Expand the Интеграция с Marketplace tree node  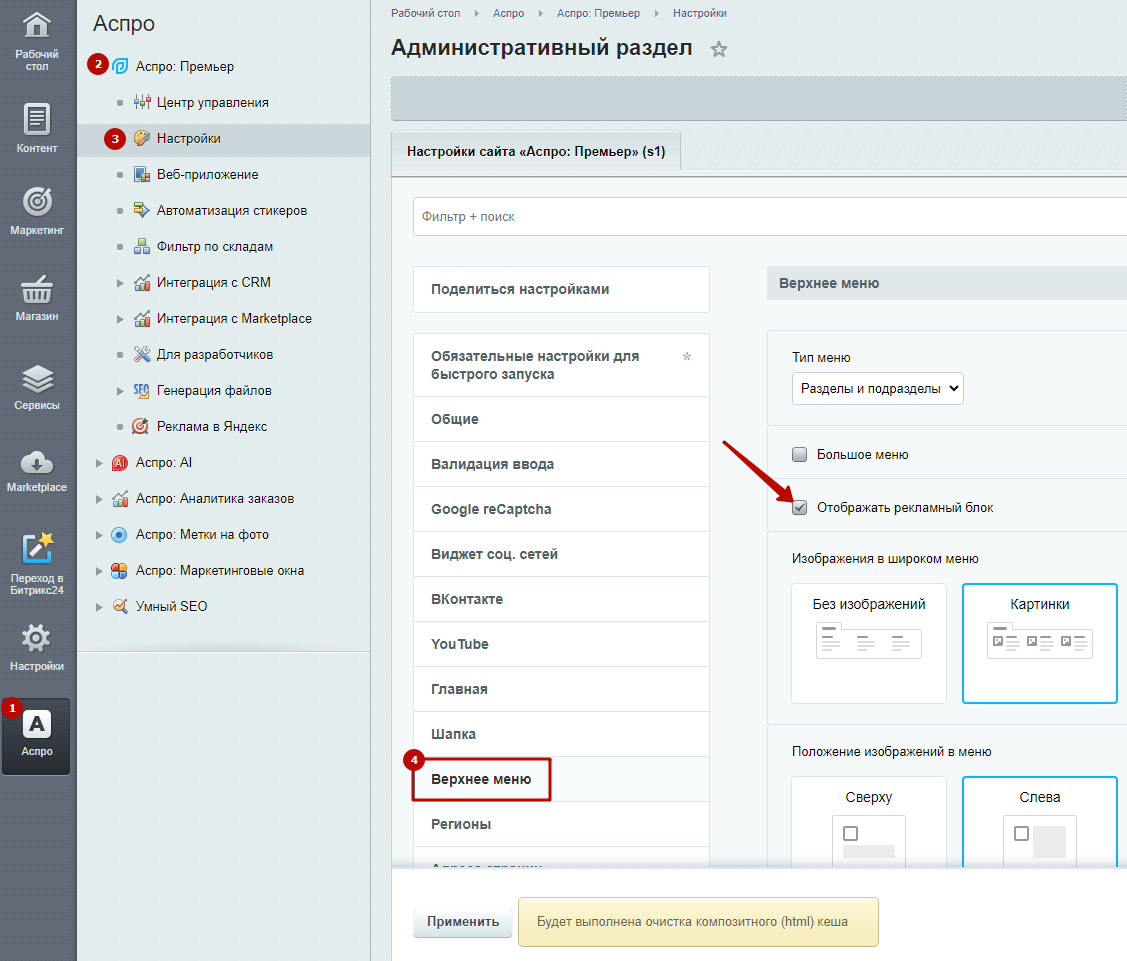[120, 318]
